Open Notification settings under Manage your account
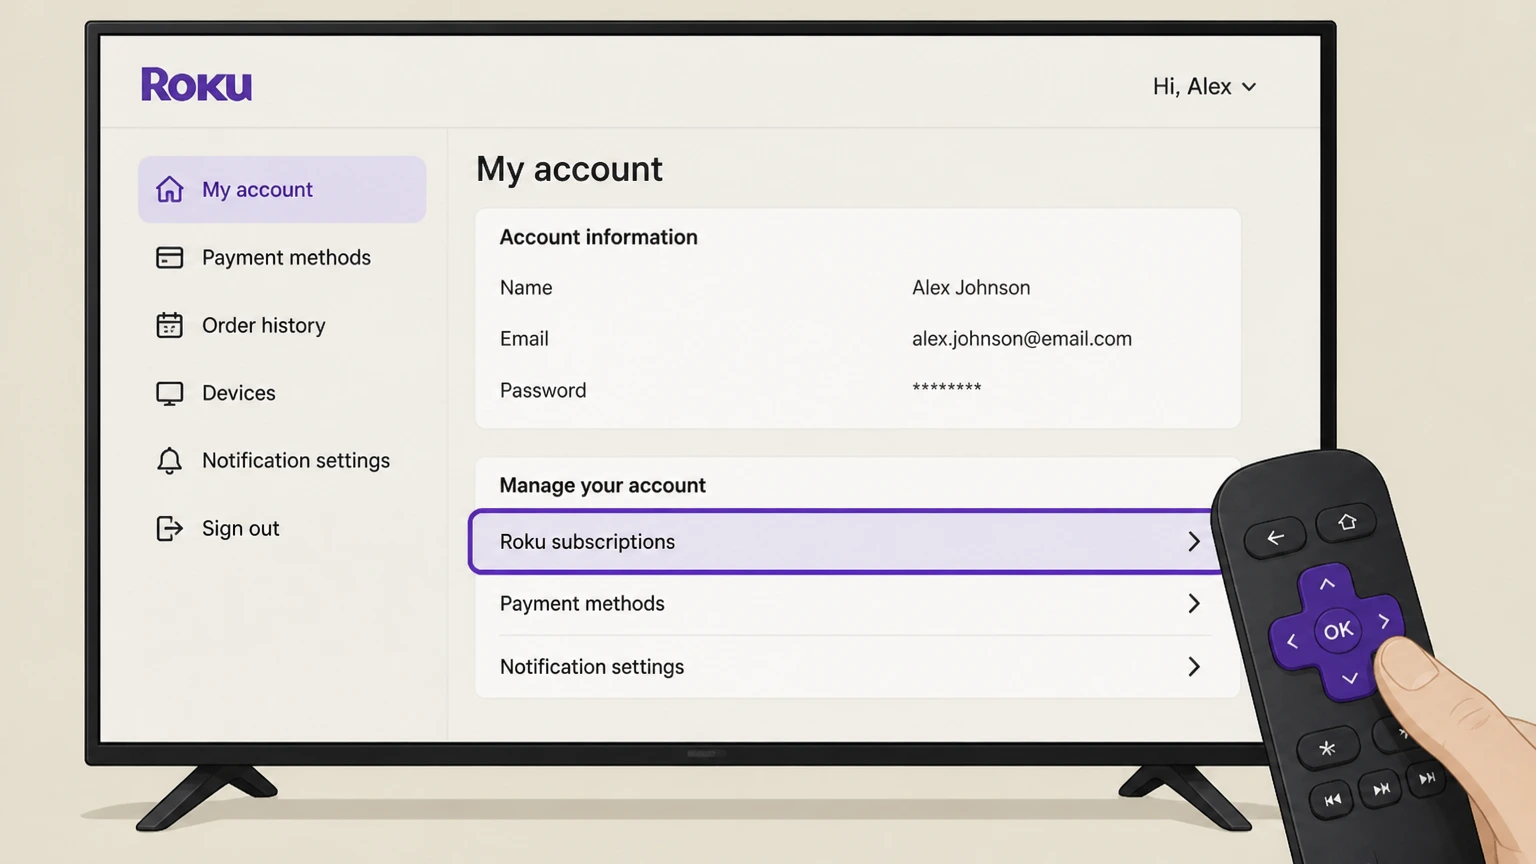1536x864 pixels. [855, 667]
